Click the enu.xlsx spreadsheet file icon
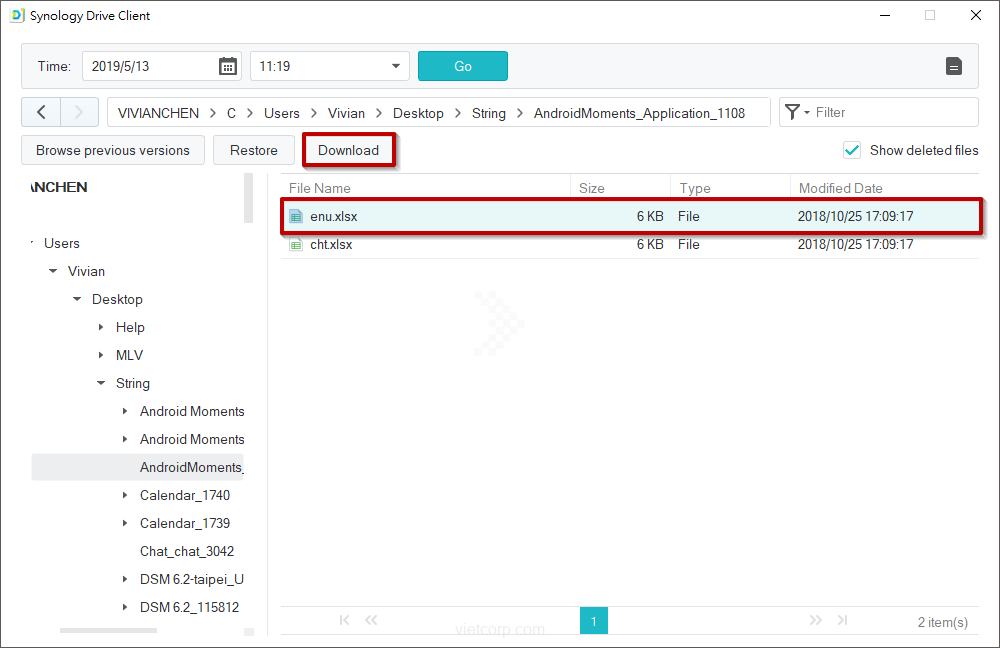Viewport: 1000px width, 648px height. coord(295,216)
